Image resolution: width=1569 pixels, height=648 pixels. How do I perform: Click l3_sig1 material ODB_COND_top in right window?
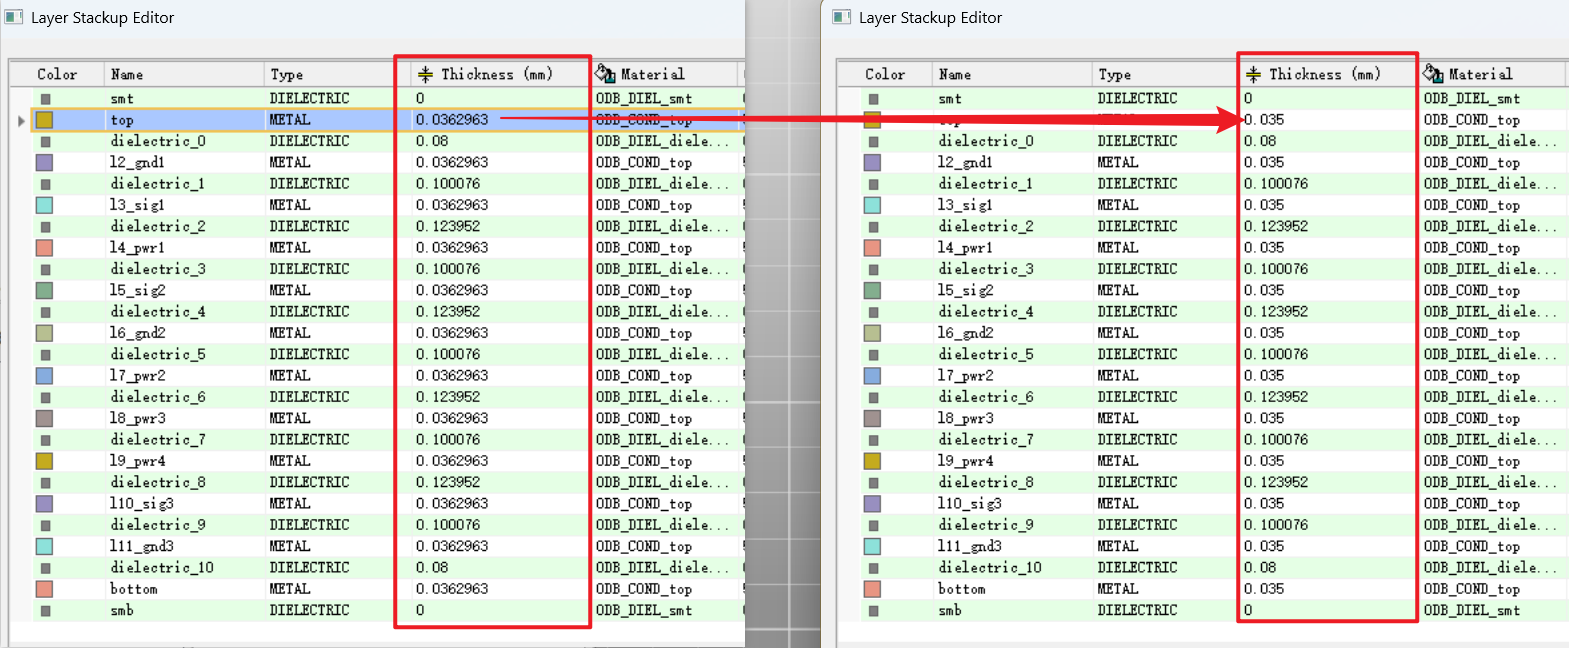1472,205
